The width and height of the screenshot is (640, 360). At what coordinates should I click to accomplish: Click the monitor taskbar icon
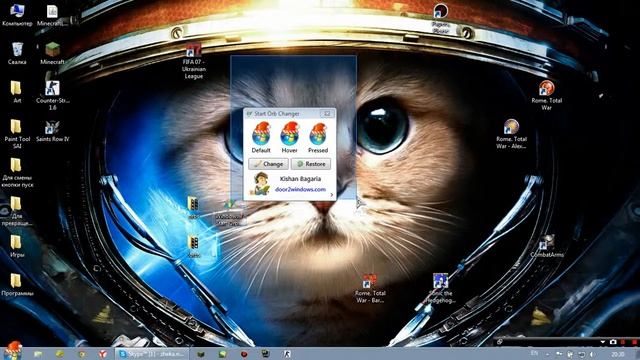265,354
